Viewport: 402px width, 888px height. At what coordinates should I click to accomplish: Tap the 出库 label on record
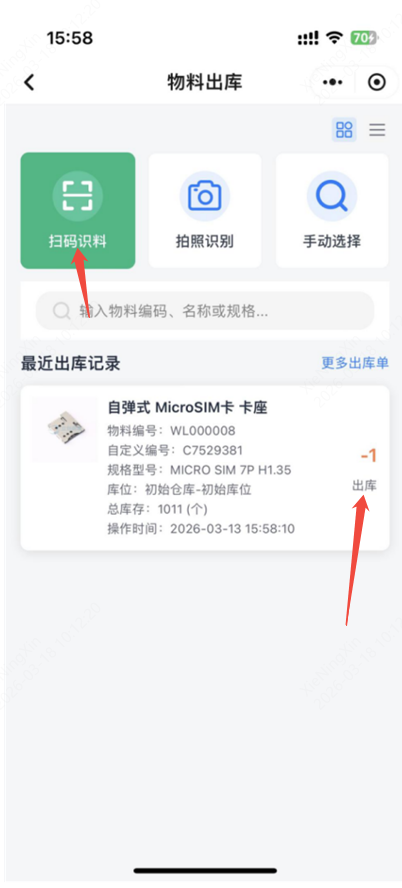[365, 485]
